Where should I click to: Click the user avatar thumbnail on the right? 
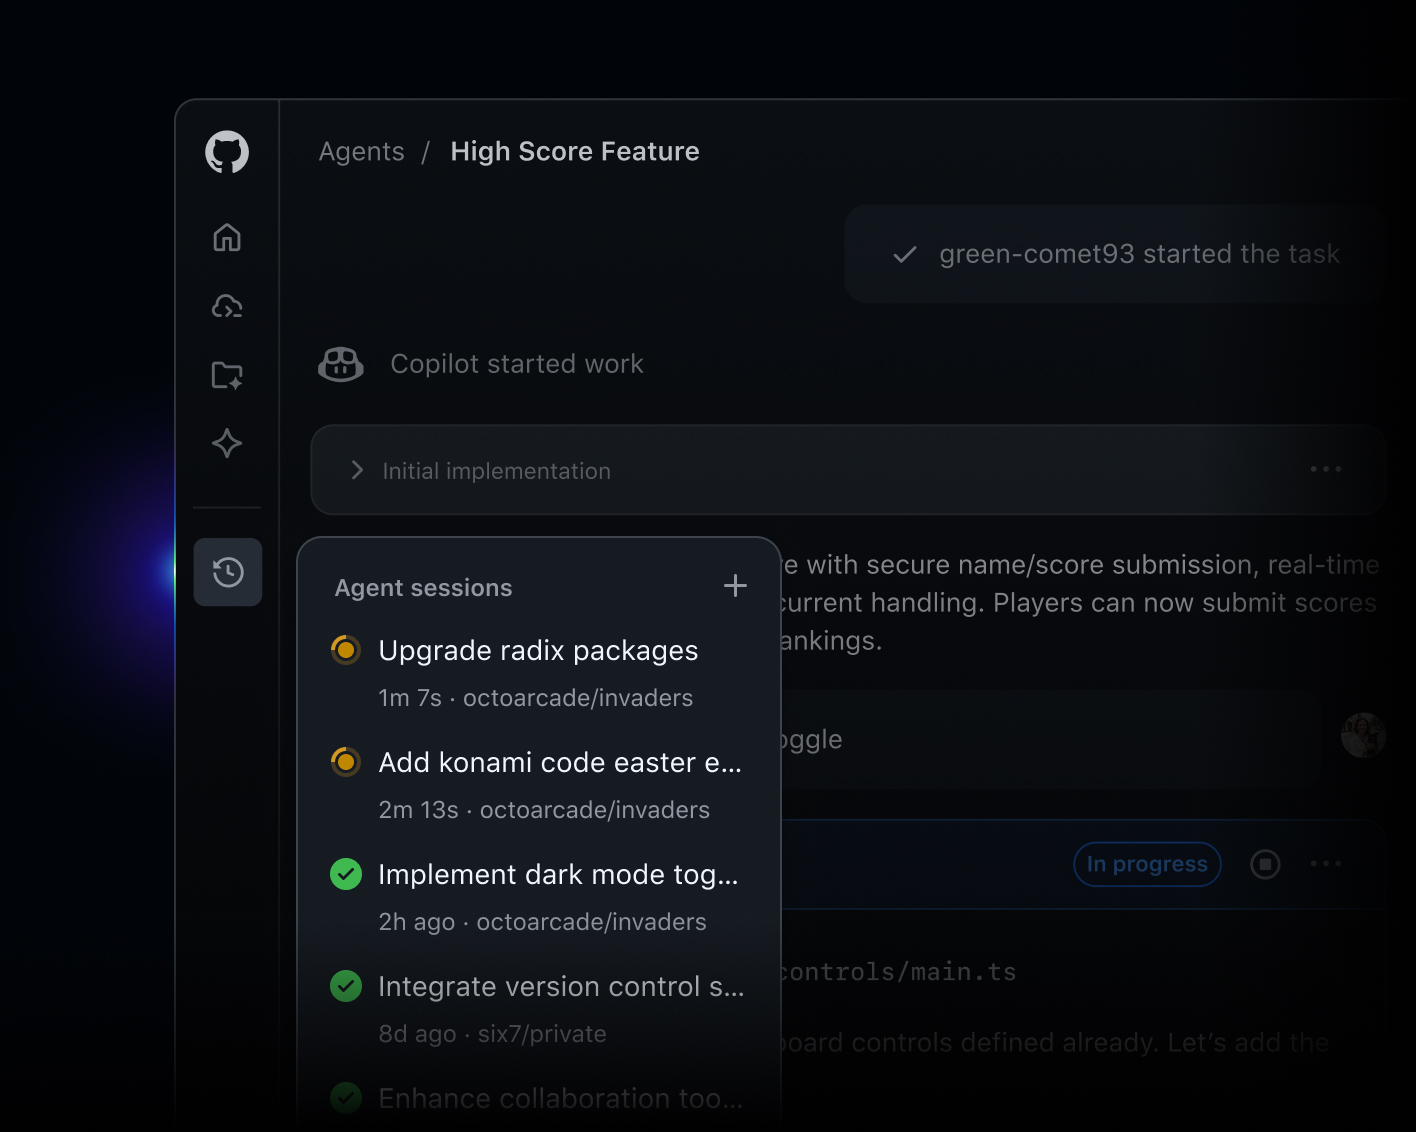(1363, 737)
